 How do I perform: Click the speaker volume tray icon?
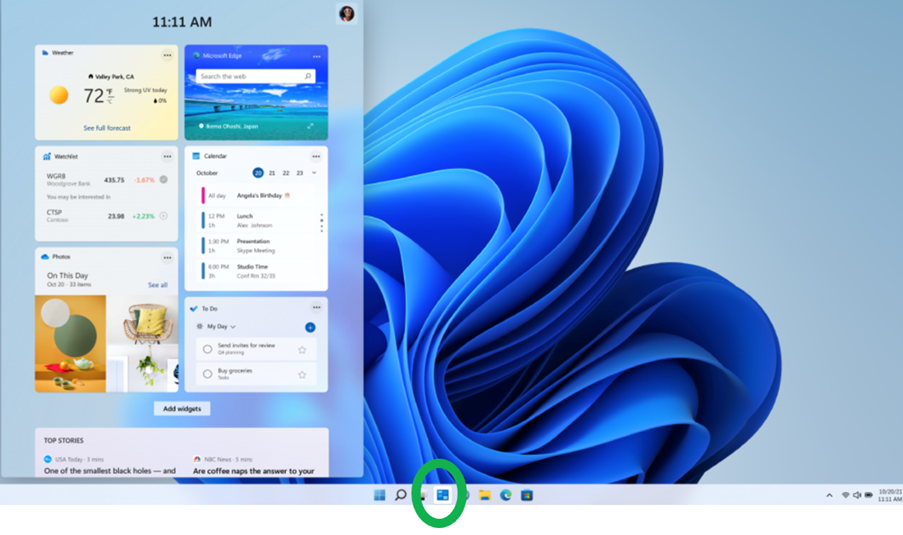point(857,495)
